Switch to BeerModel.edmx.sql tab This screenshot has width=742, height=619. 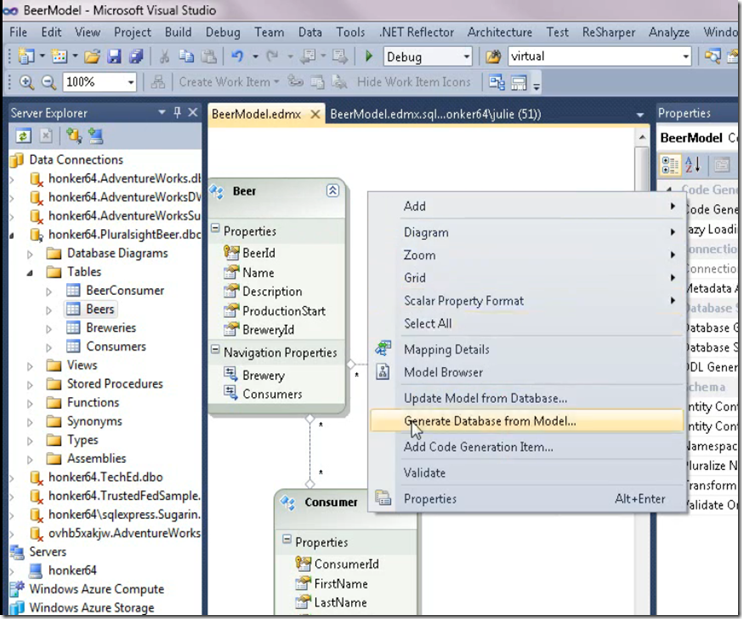[435, 114]
